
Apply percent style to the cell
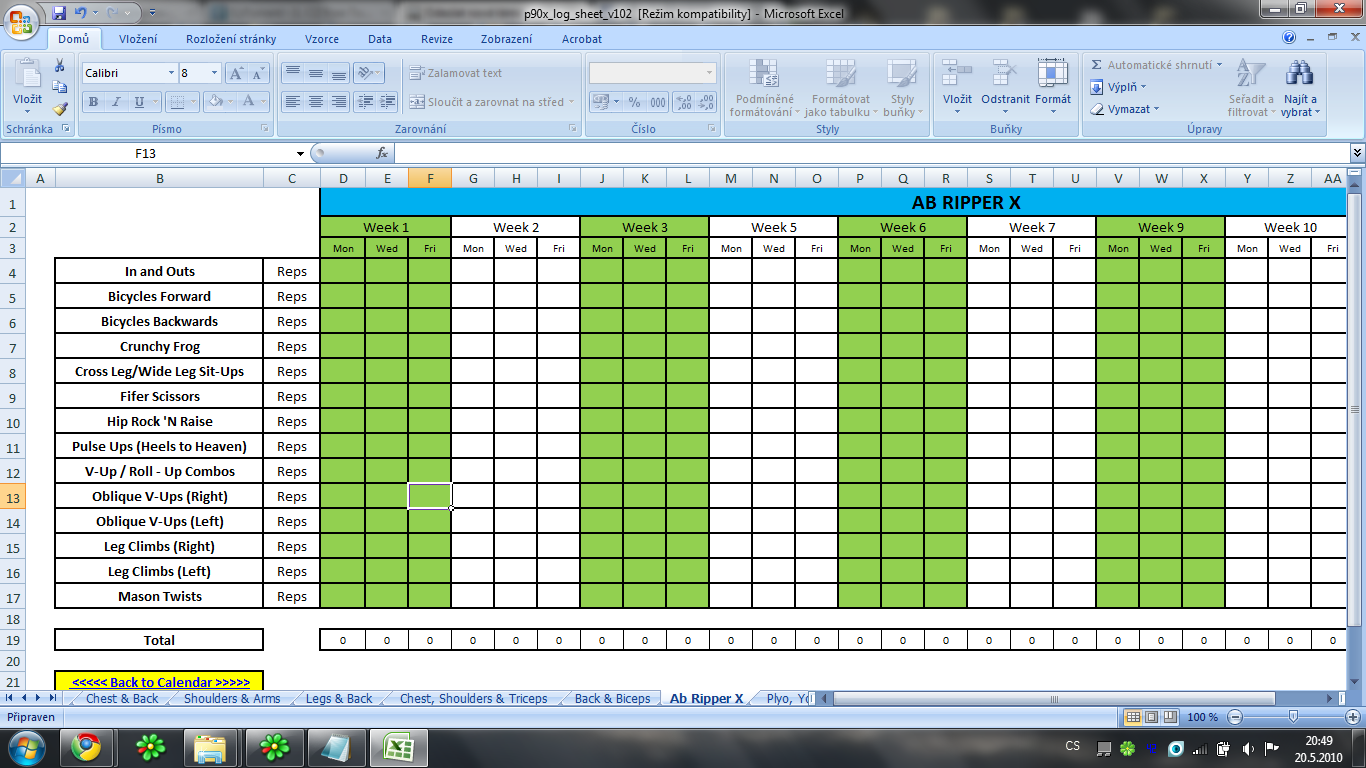click(x=633, y=102)
